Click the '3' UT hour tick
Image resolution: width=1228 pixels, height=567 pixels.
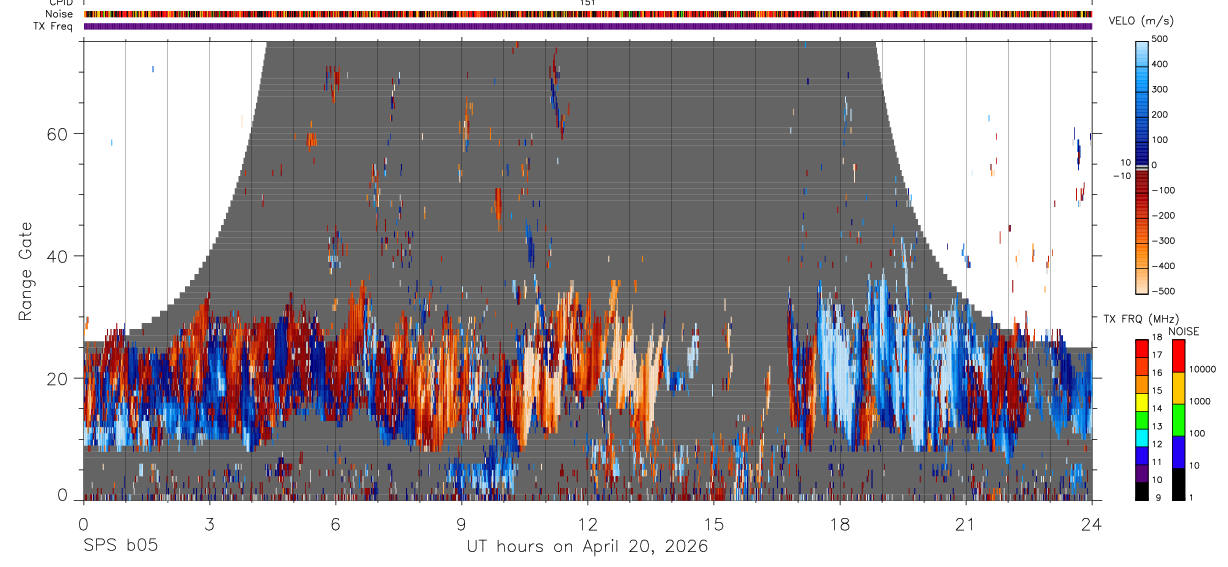pos(209,524)
